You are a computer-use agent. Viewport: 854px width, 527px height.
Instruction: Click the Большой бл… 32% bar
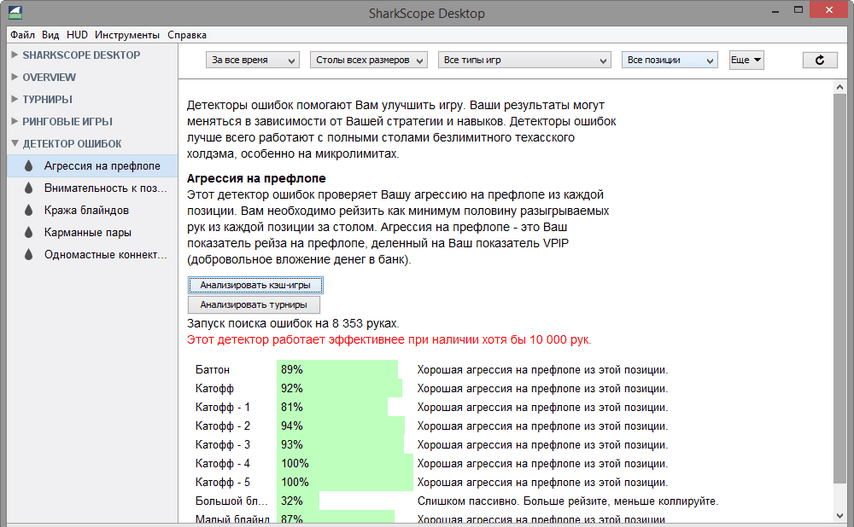pos(298,501)
